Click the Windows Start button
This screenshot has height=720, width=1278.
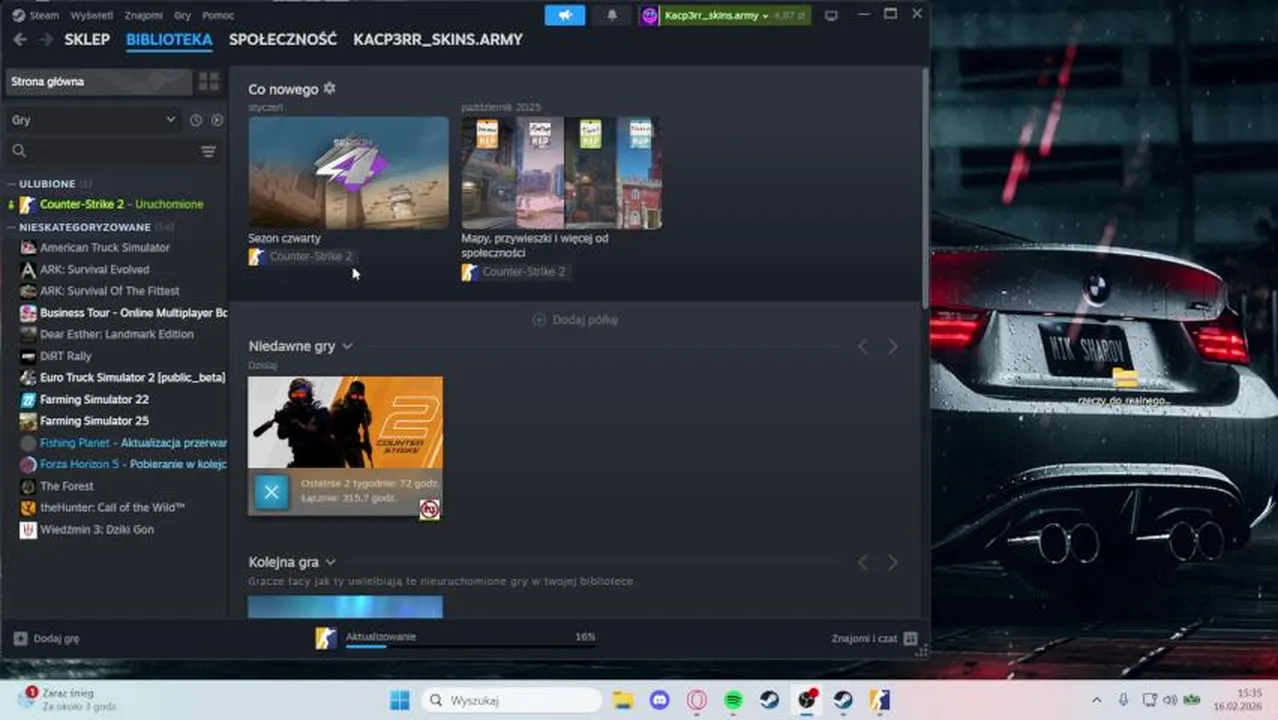pos(399,700)
